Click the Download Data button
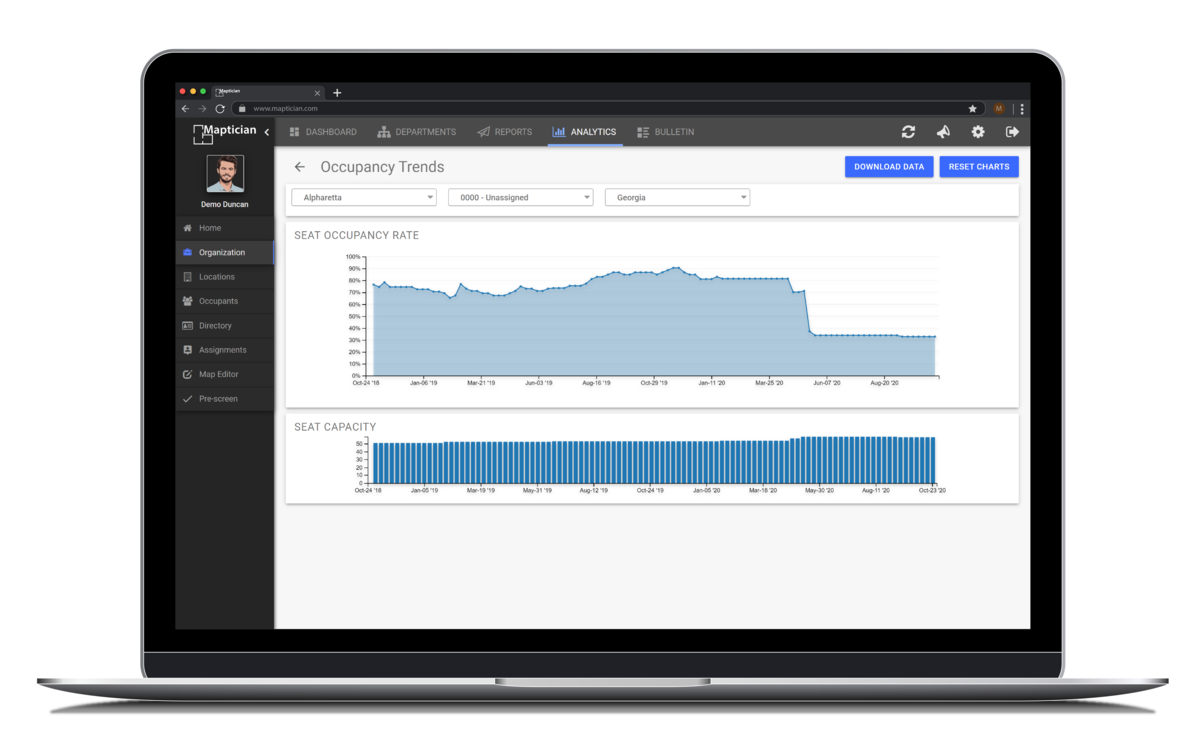The width and height of the screenshot is (1200, 755). pos(889,167)
